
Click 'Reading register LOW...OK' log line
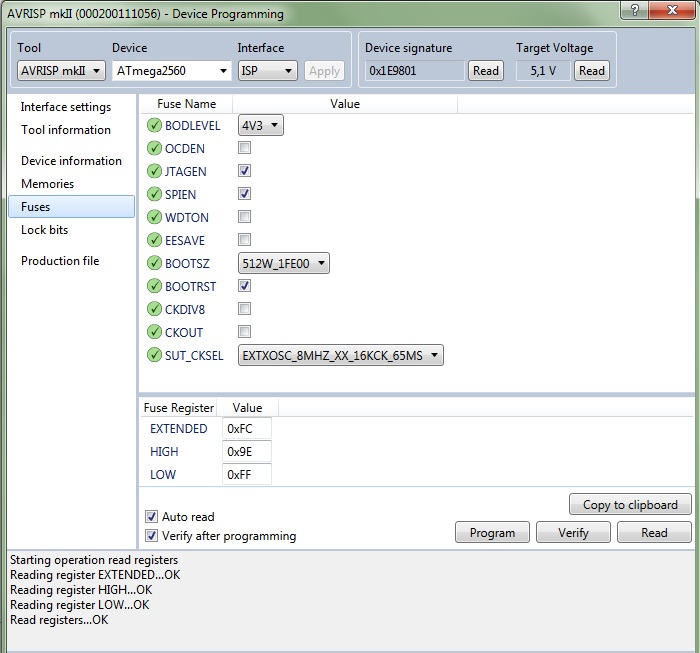point(79,605)
